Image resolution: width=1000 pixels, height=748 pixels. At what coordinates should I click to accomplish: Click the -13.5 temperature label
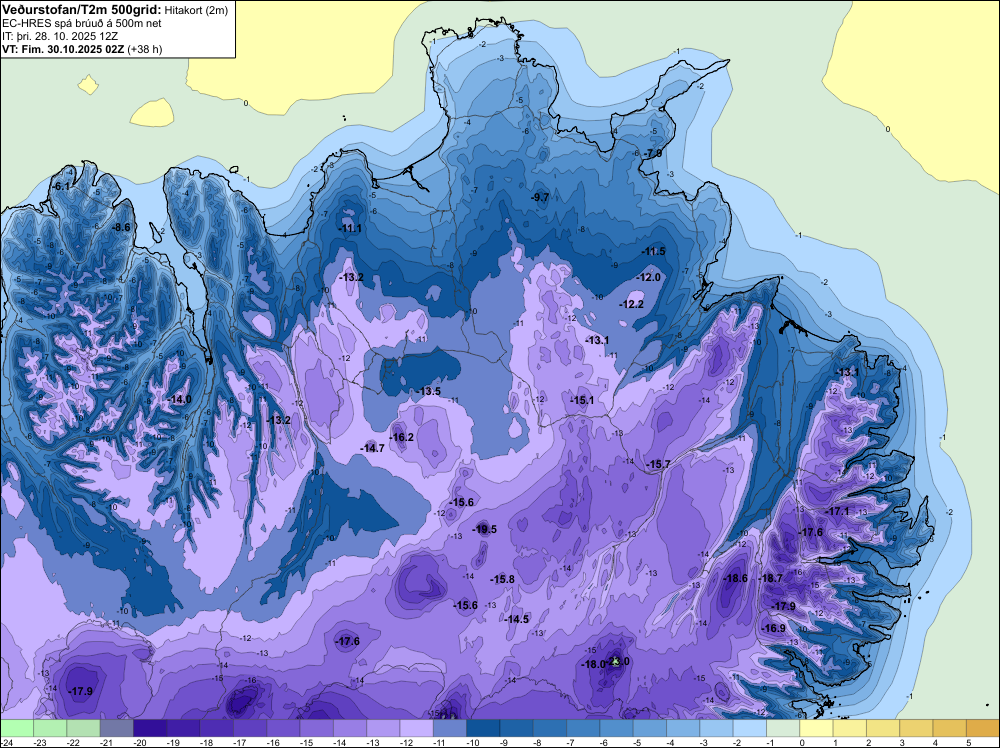tap(429, 391)
